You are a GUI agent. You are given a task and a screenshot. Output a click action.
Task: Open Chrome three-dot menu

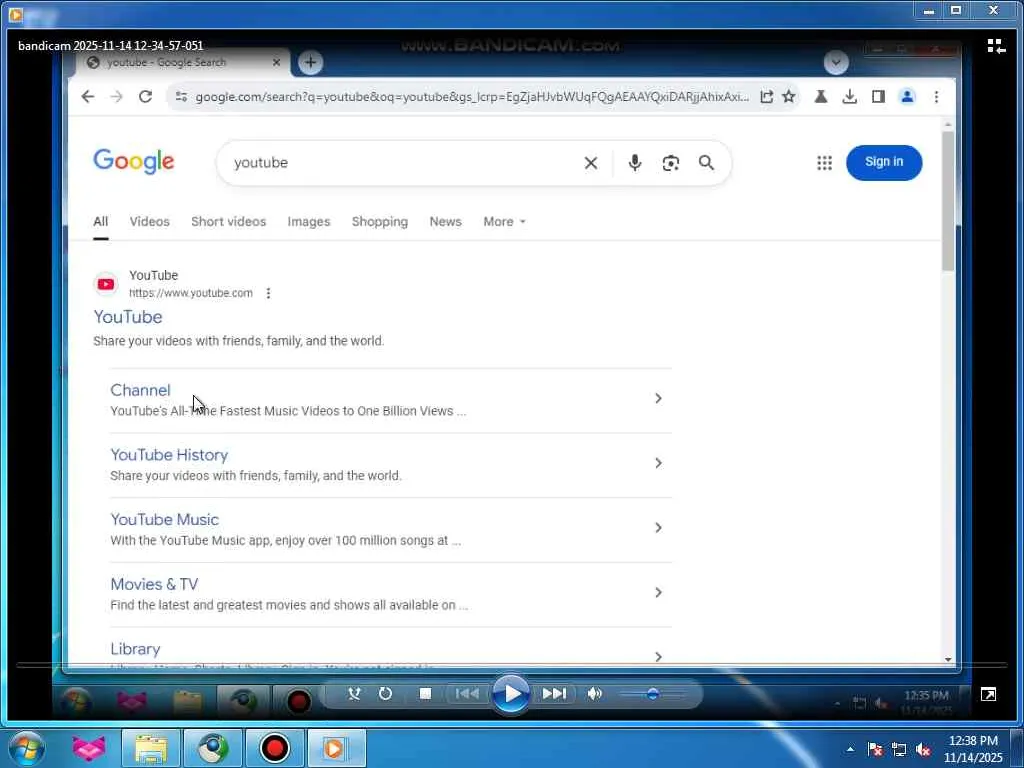point(936,97)
